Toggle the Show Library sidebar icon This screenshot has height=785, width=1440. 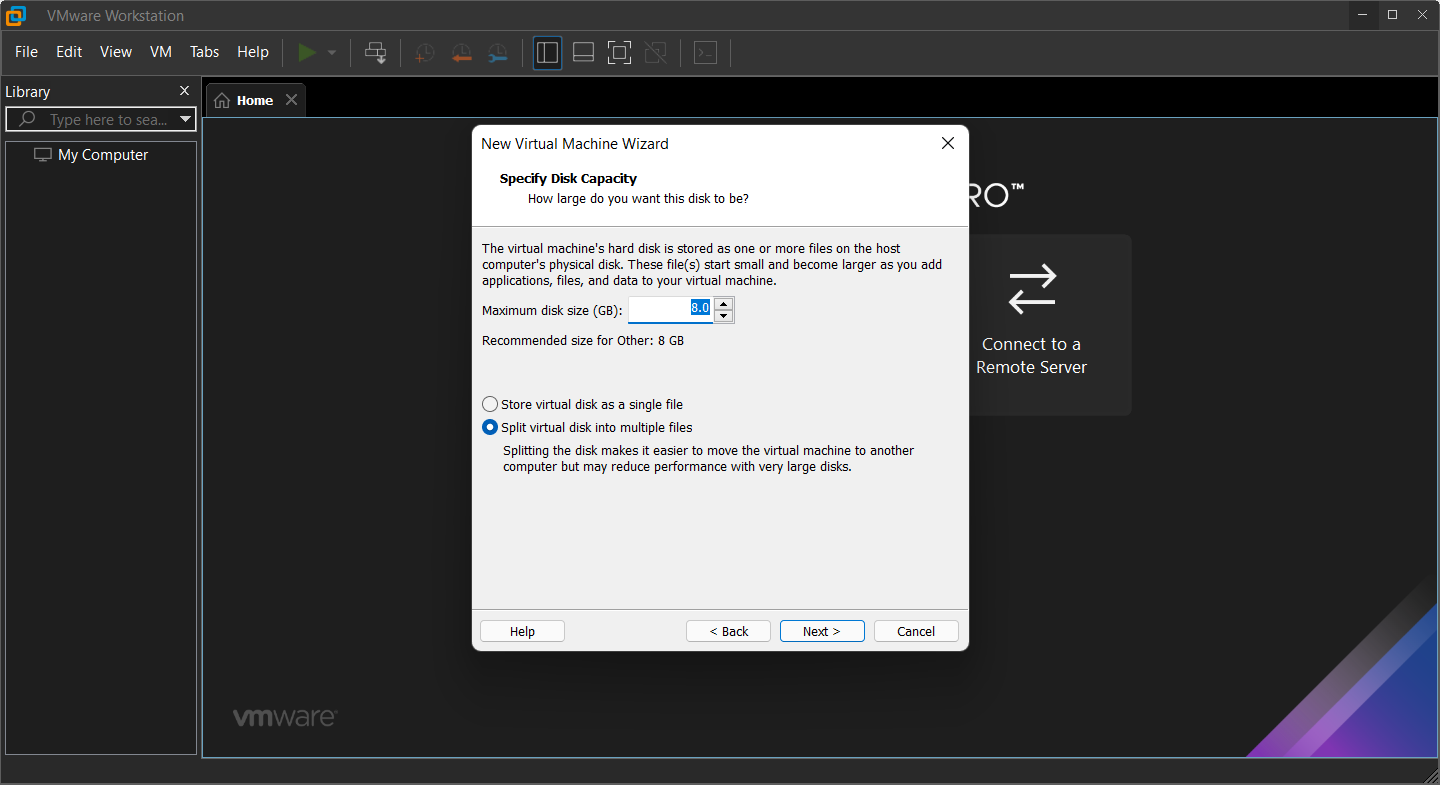click(547, 52)
